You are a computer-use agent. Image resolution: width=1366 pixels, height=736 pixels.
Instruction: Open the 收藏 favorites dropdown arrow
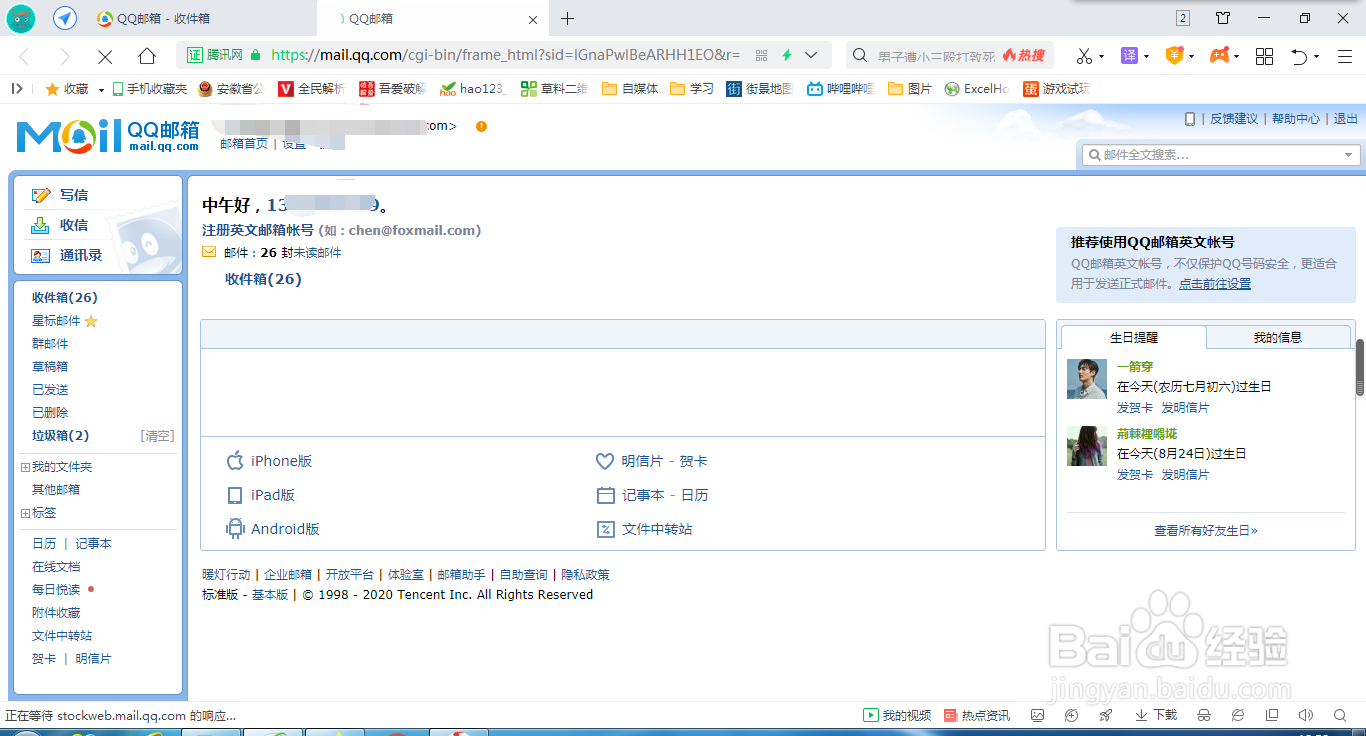coord(101,90)
